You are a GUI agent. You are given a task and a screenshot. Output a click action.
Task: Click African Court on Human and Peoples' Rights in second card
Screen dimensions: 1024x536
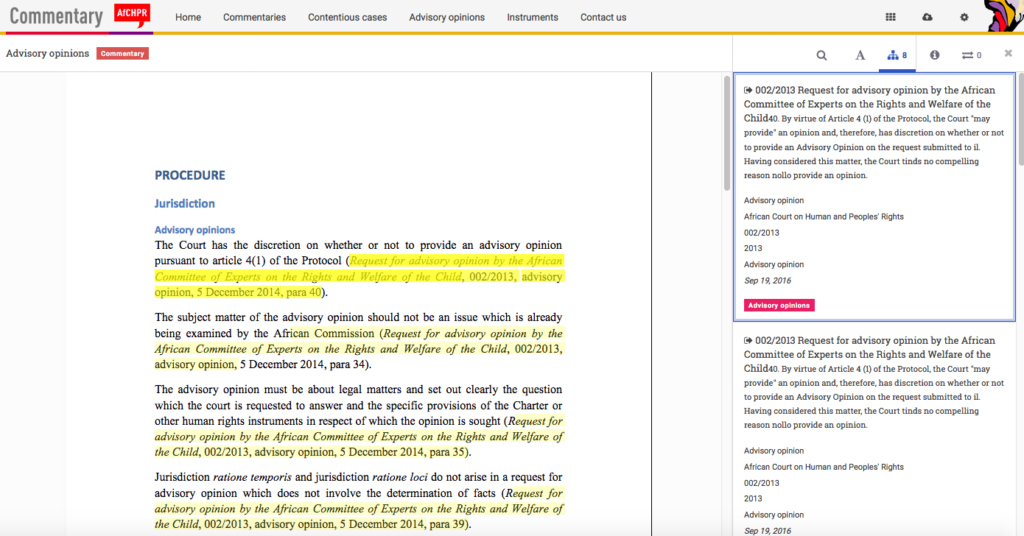[824, 467]
